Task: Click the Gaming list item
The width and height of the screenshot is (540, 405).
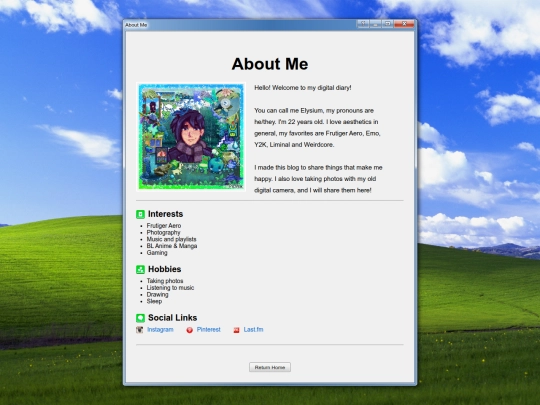Action: click(x=157, y=252)
